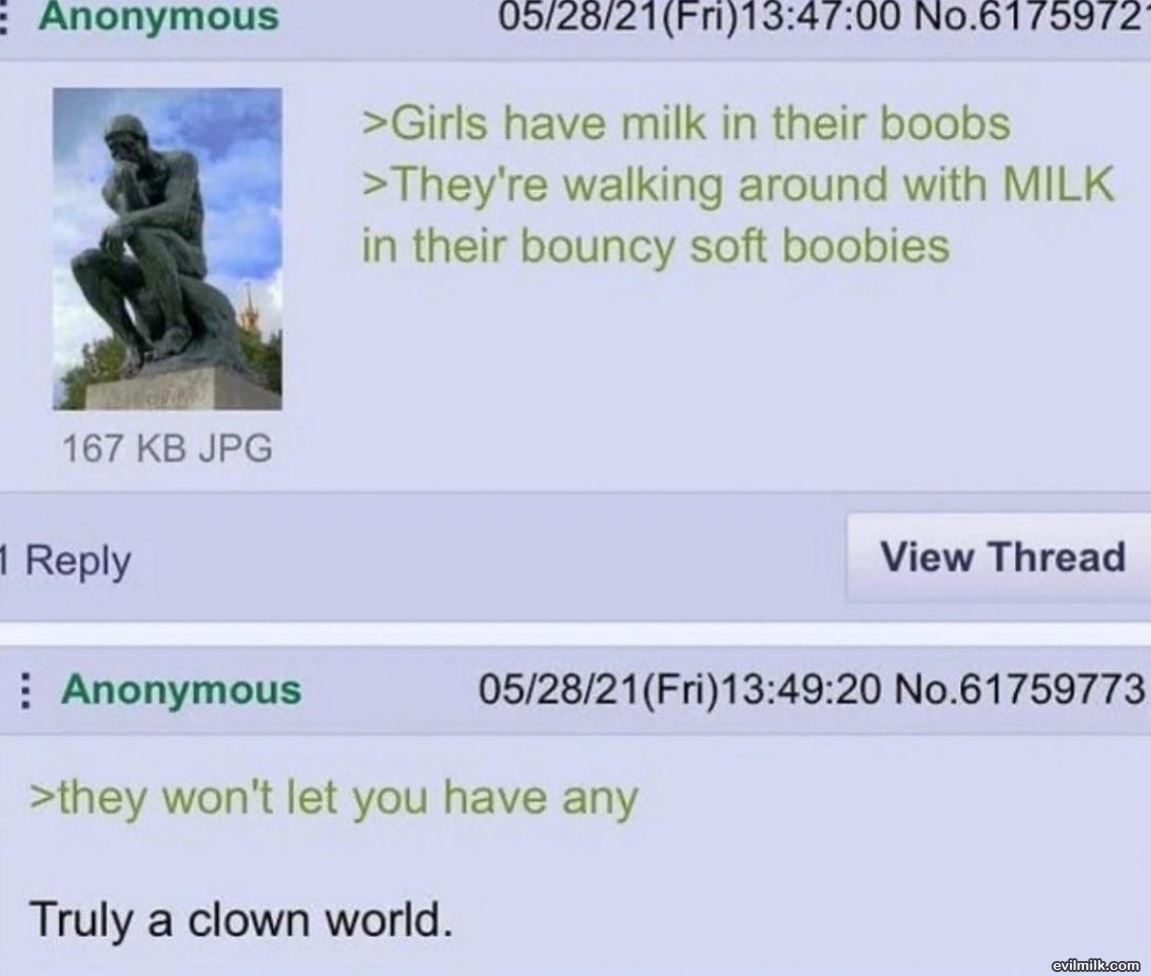Click the View Thread button
1151x976 pixels.
pyautogui.click(x=1002, y=557)
